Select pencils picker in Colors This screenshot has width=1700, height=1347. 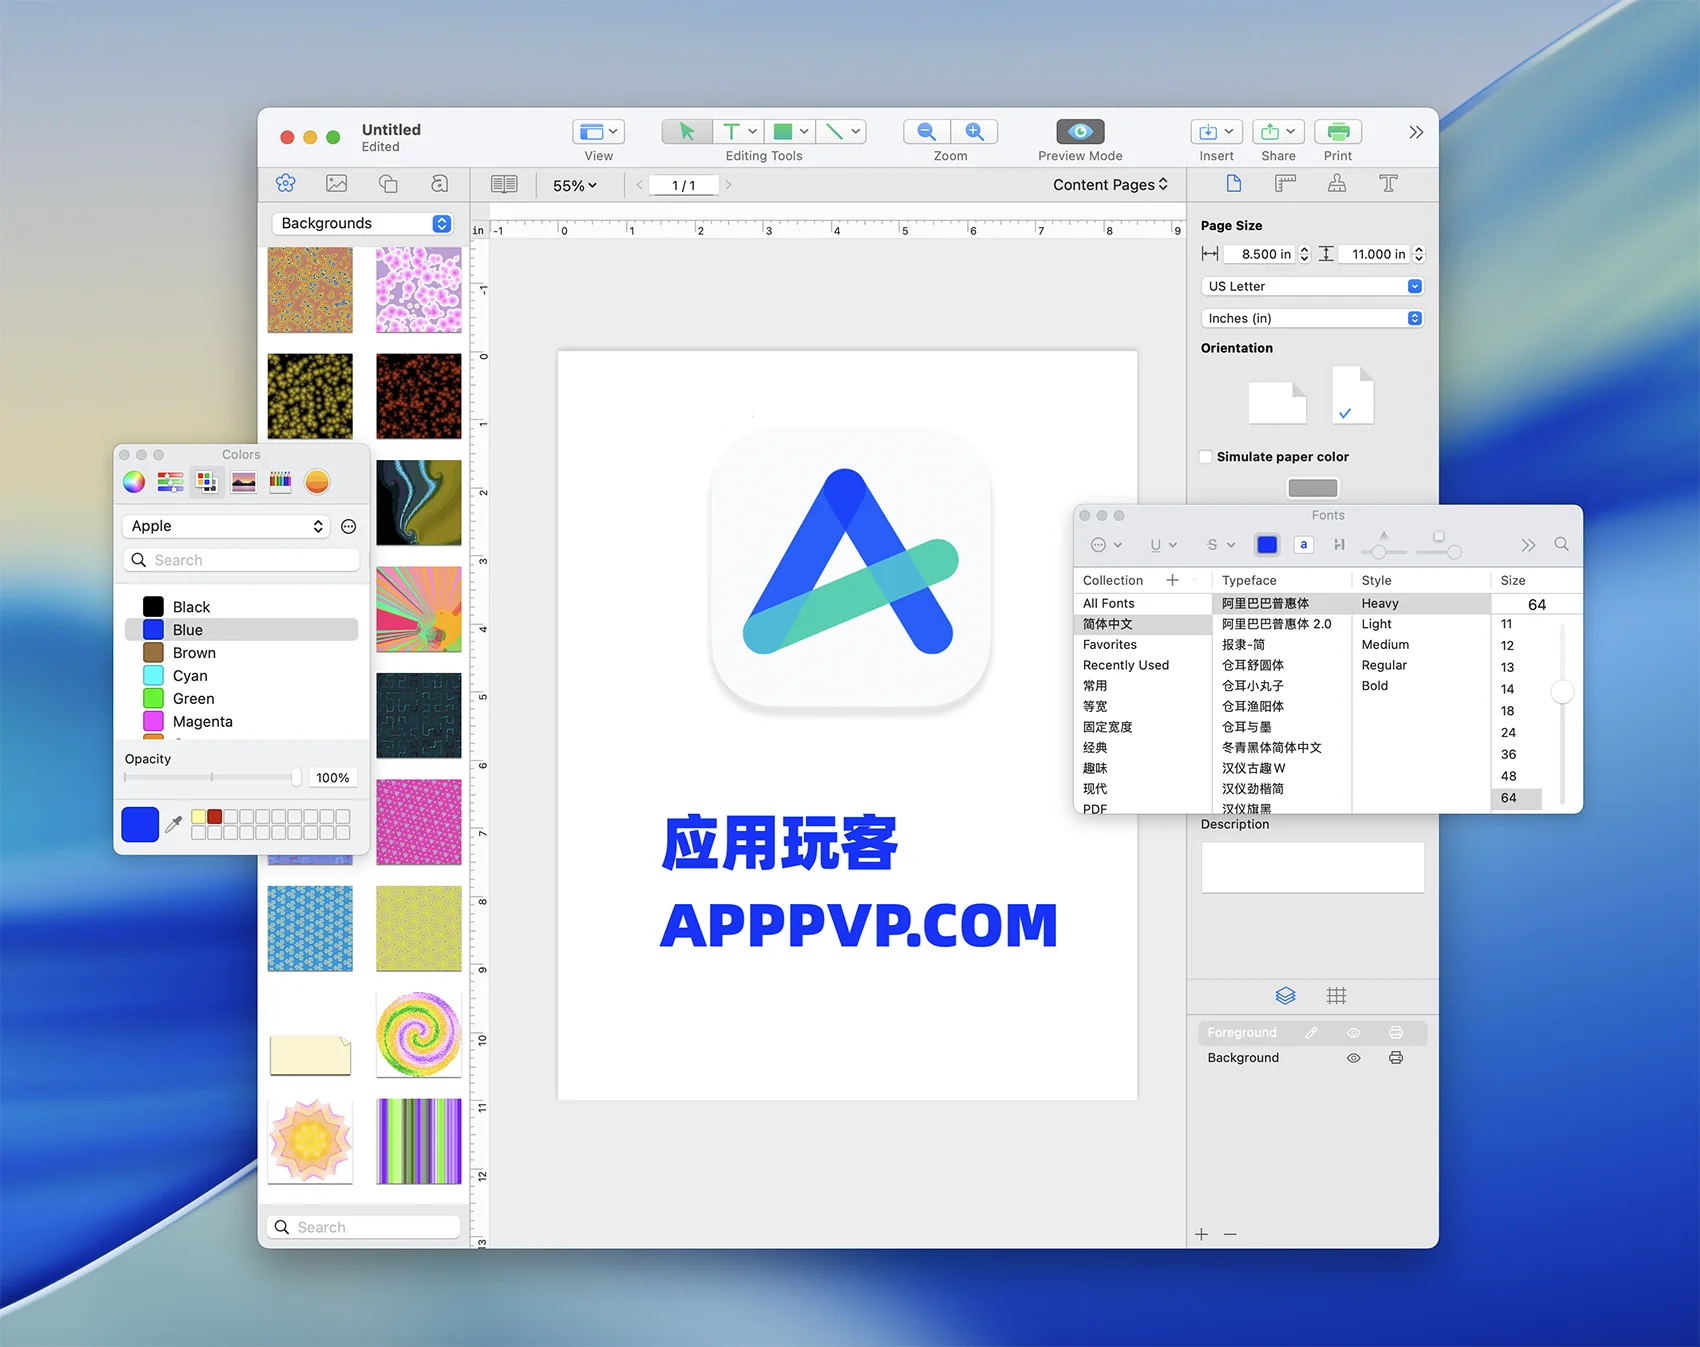(x=280, y=482)
